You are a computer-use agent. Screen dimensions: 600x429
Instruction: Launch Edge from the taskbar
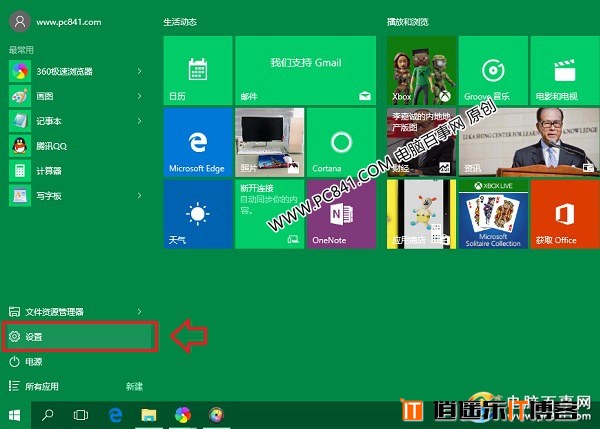tap(115, 415)
